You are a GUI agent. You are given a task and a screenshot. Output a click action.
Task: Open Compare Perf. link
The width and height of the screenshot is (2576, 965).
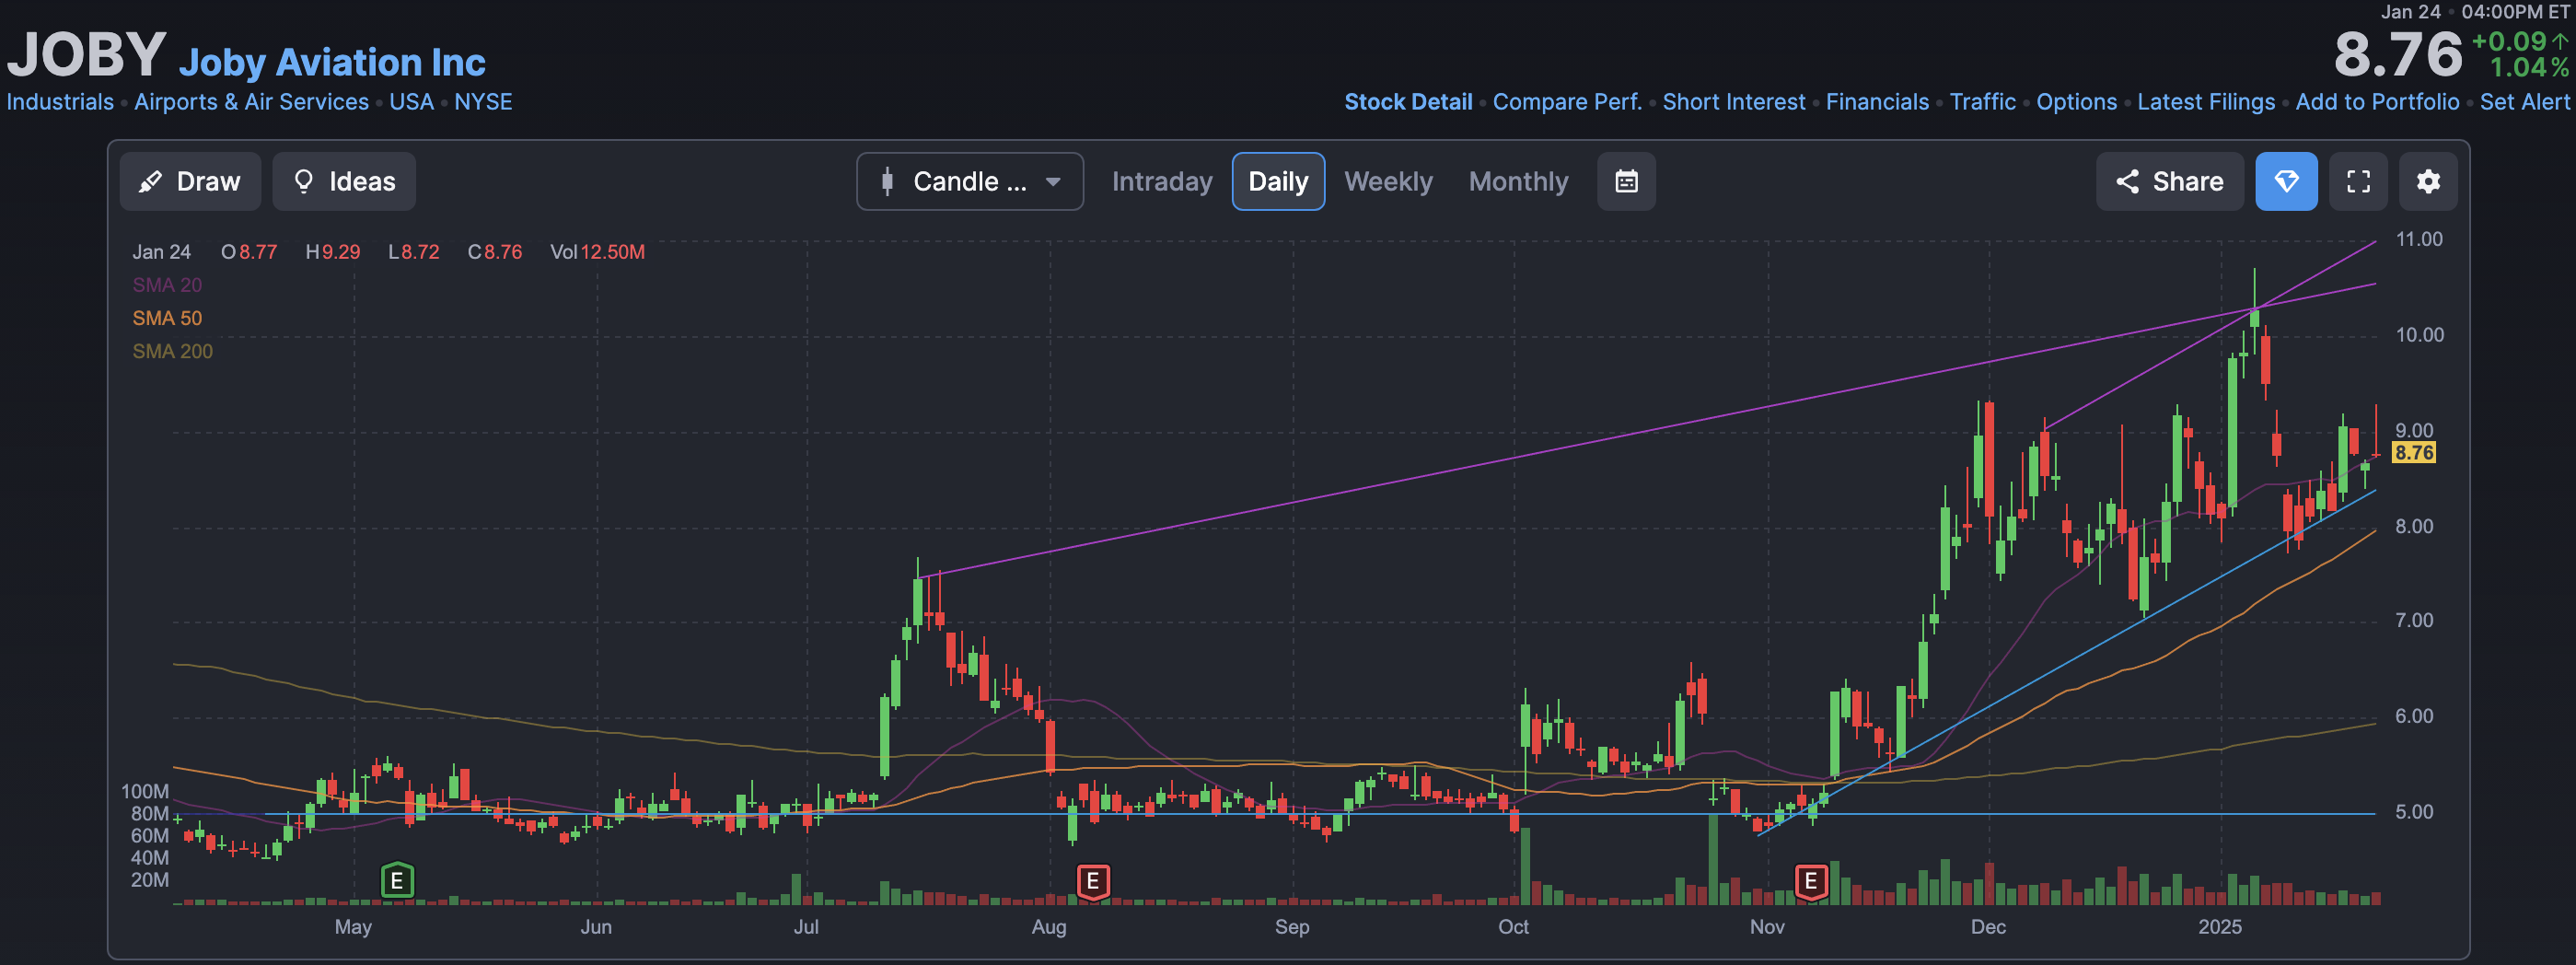[1567, 102]
